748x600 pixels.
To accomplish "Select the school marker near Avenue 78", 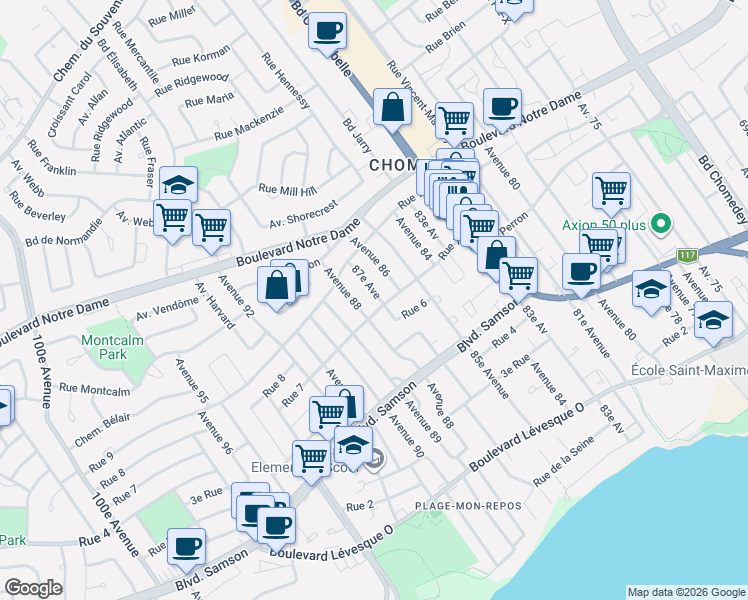I will tap(651, 290).
